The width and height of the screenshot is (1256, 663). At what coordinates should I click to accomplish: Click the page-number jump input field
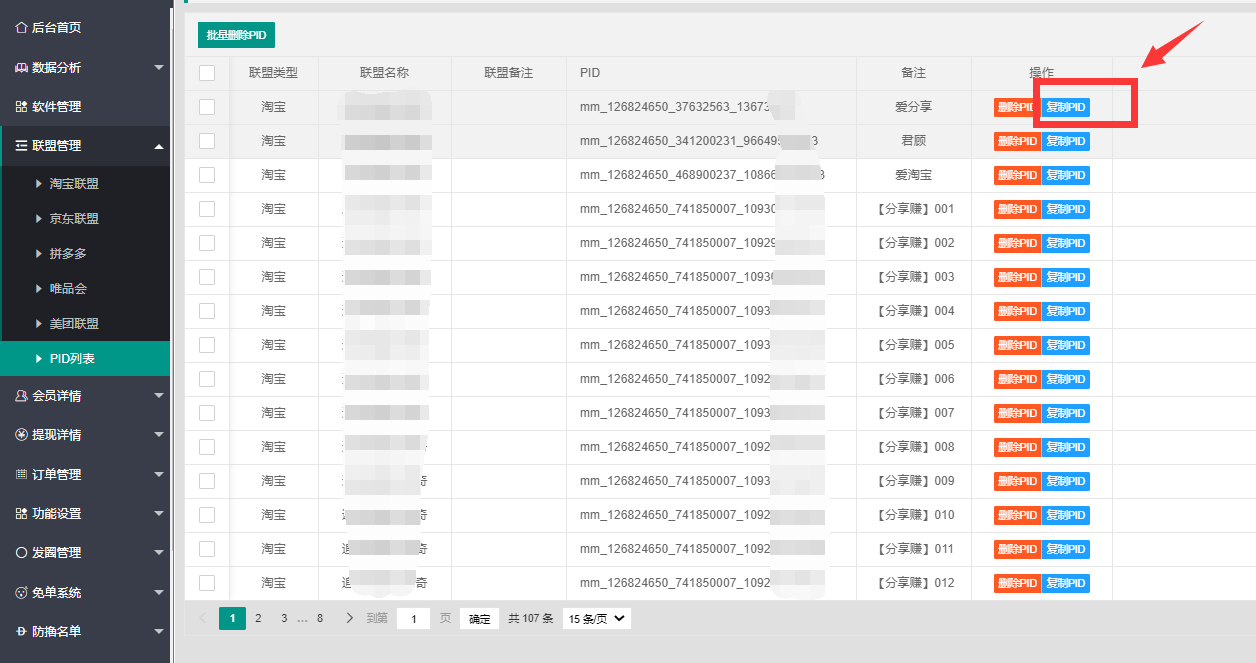point(413,619)
